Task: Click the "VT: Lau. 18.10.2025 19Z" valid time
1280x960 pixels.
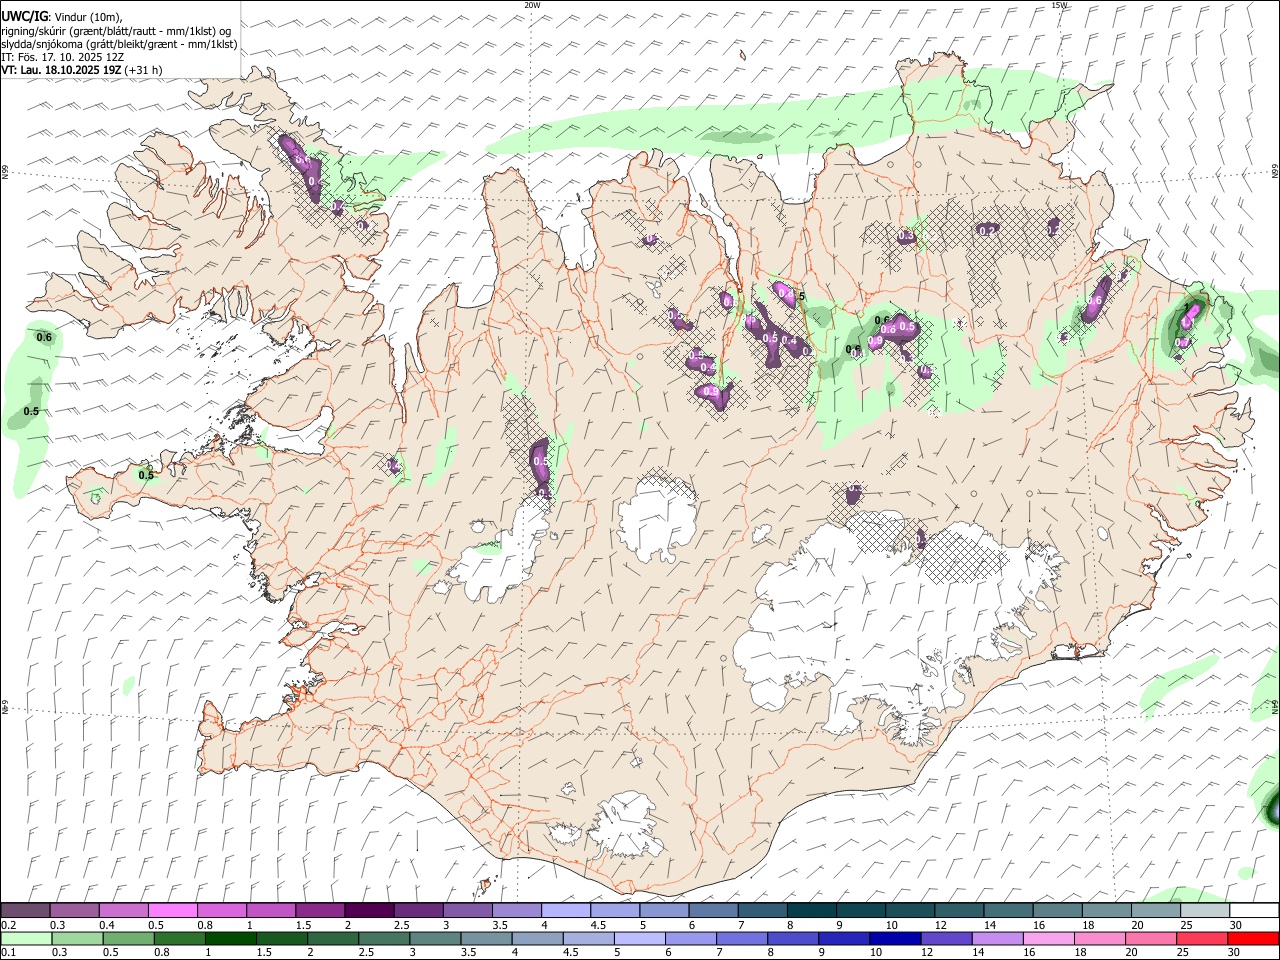Action: tap(61, 70)
